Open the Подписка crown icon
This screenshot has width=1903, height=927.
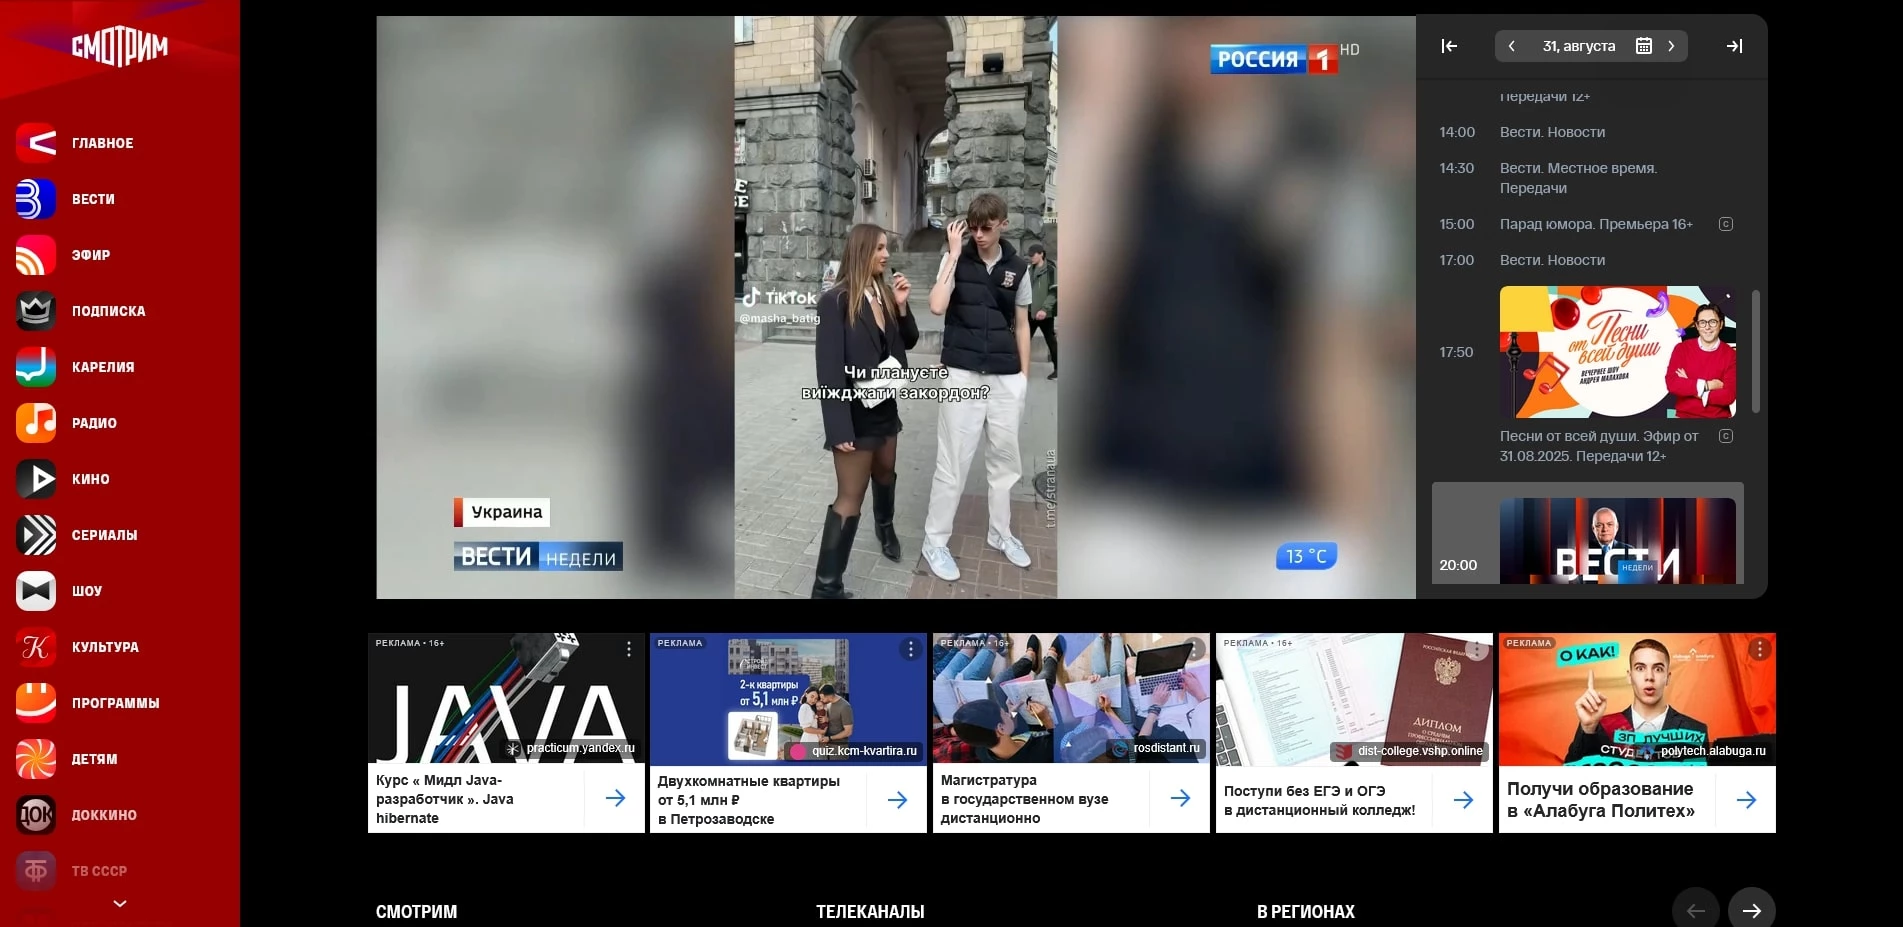[x=35, y=311]
